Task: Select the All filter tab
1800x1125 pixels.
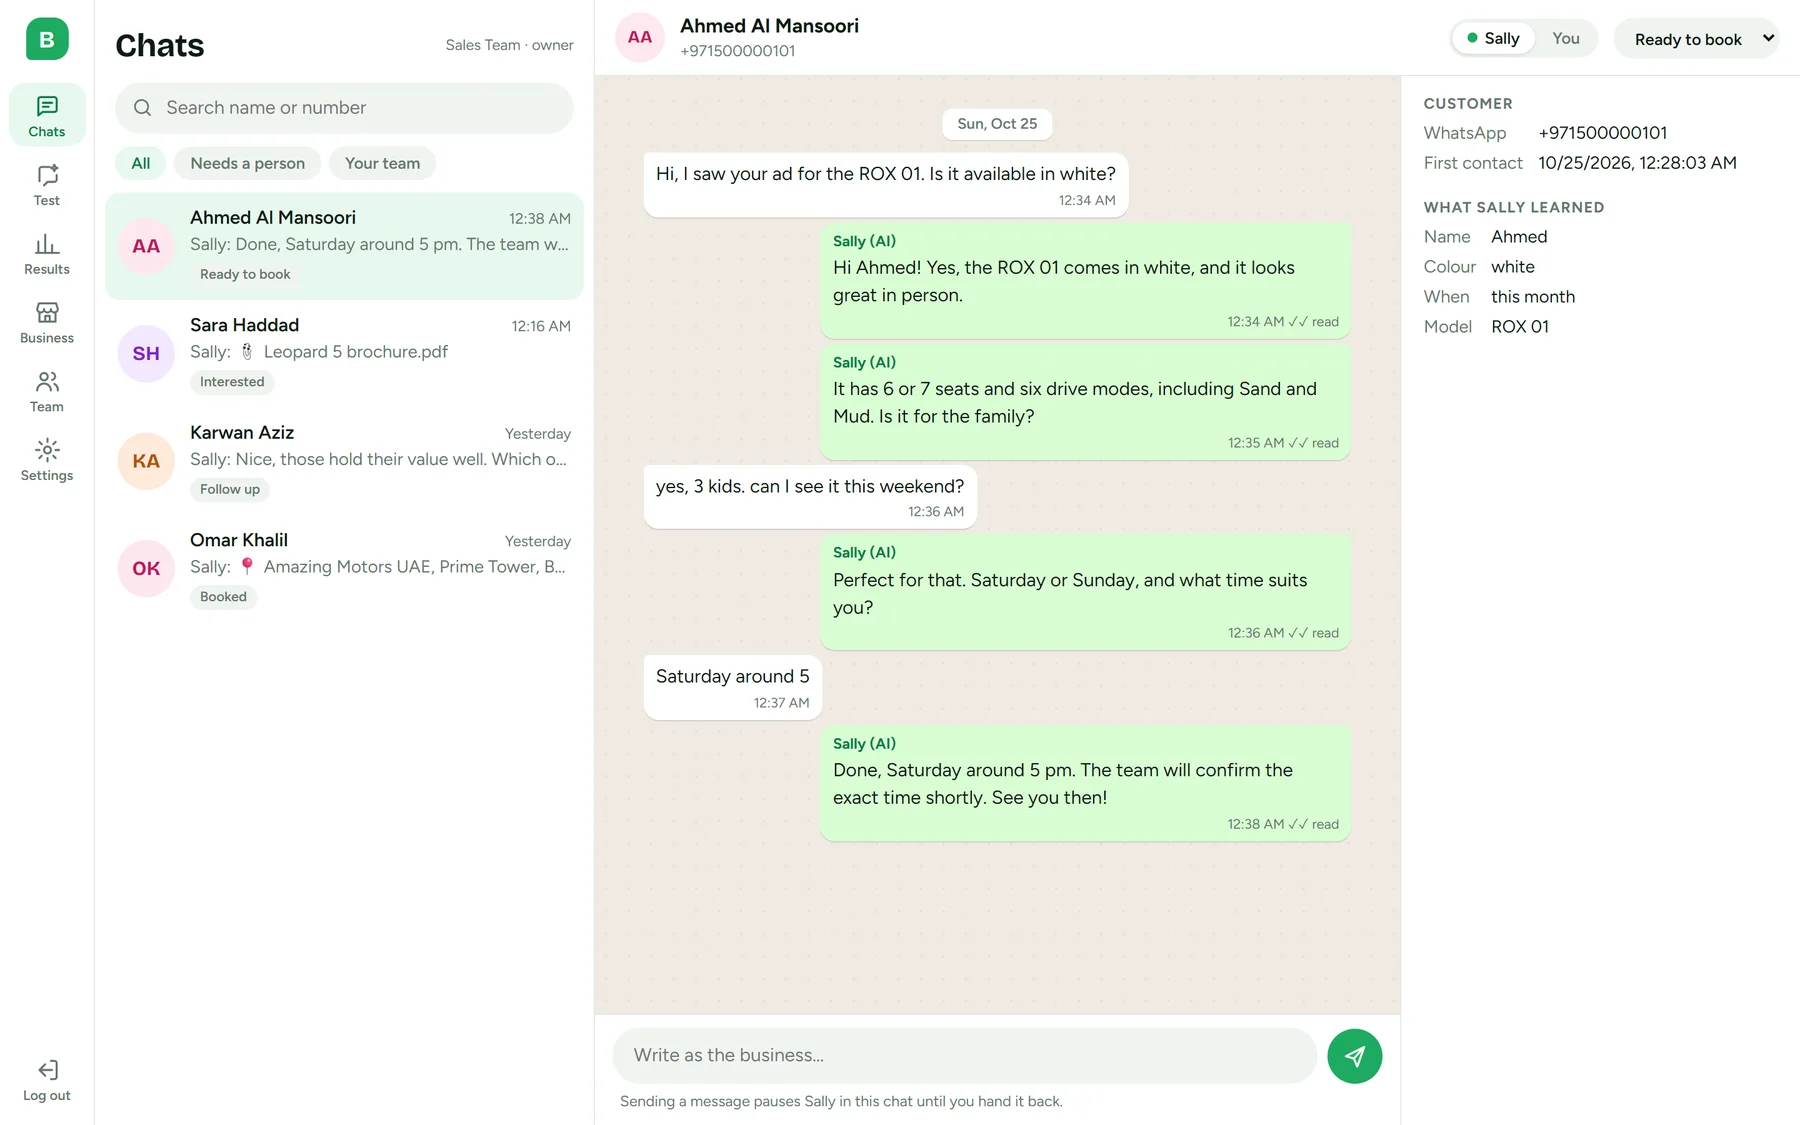Action: 141,163
